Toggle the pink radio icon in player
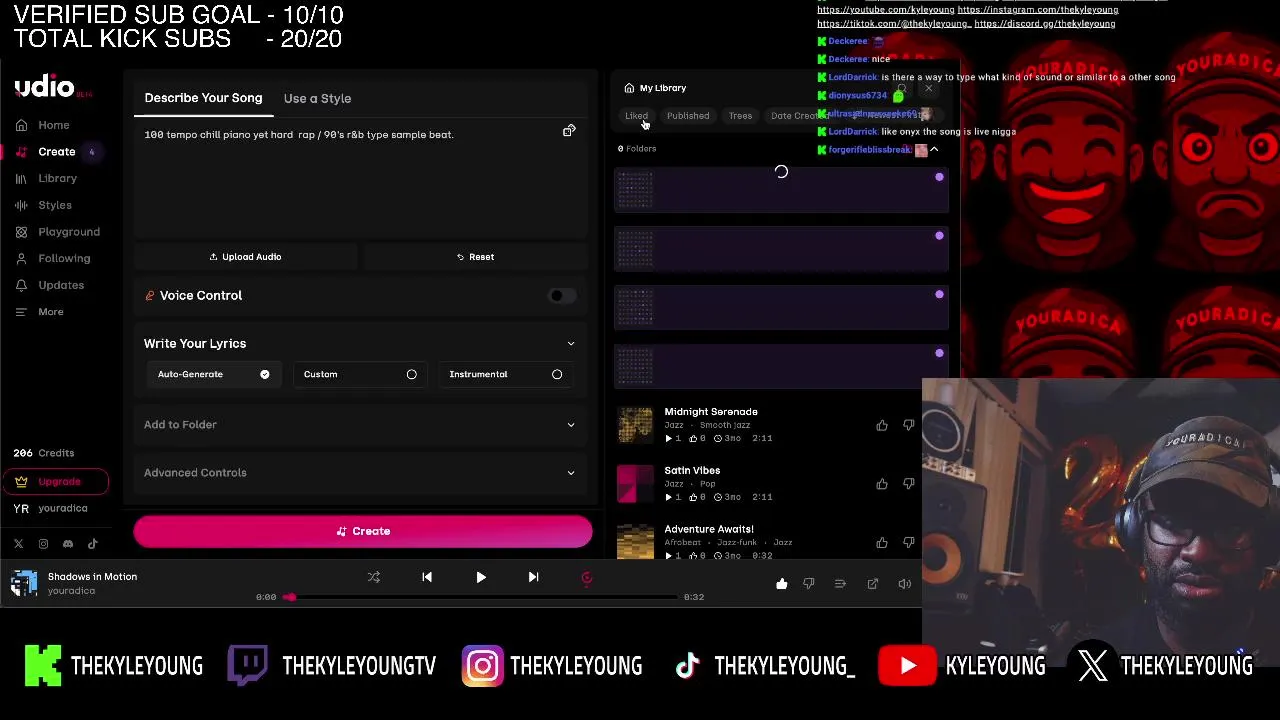The image size is (1280, 720). [587, 577]
